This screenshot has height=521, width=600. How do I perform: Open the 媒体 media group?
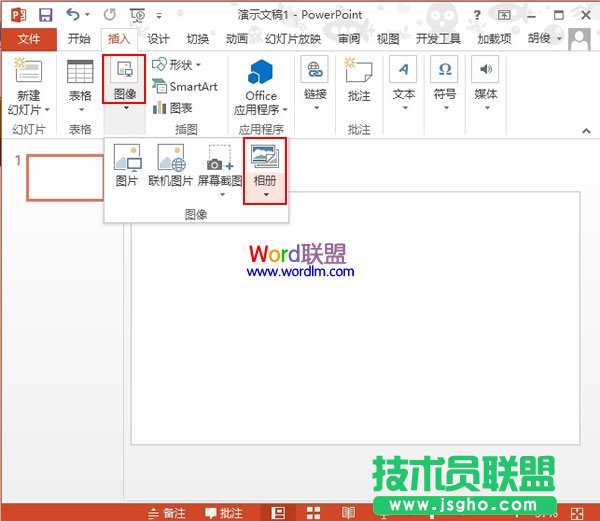485,83
